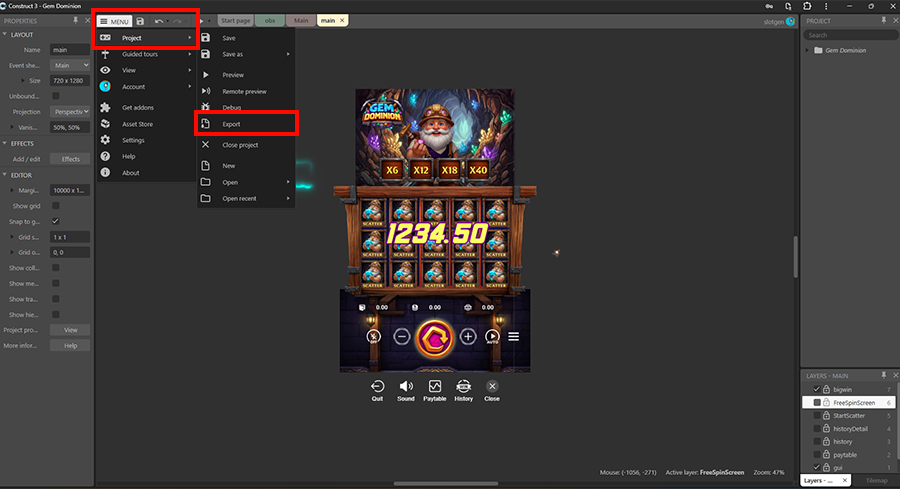The width and height of the screenshot is (900, 489).
Task: Click the Effects button
Action: tap(70, 159)
